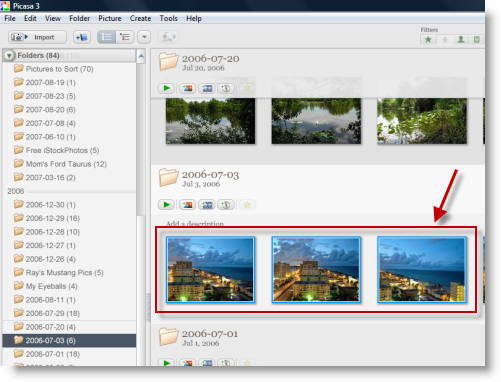Click the Import button

37,37
